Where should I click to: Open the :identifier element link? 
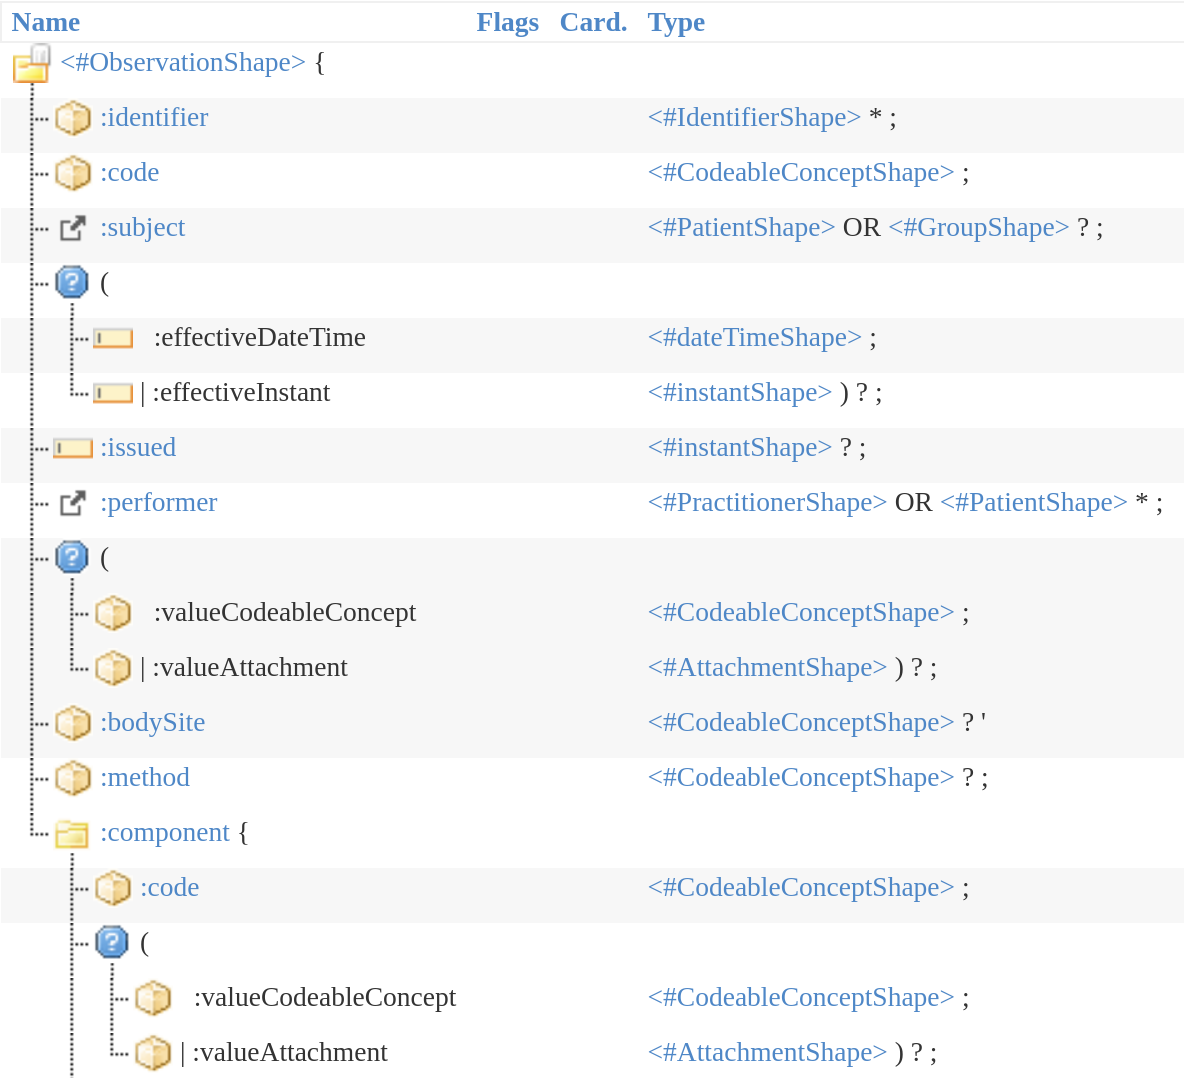[154, 118]
